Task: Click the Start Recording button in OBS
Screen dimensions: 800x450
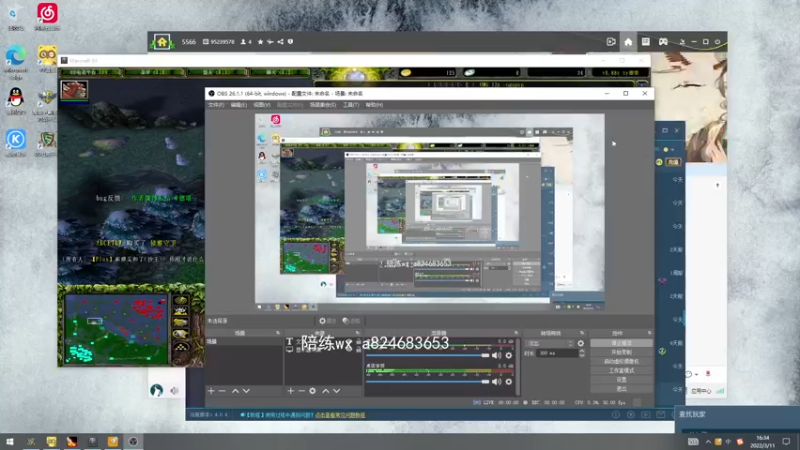Action: [621, 352]
